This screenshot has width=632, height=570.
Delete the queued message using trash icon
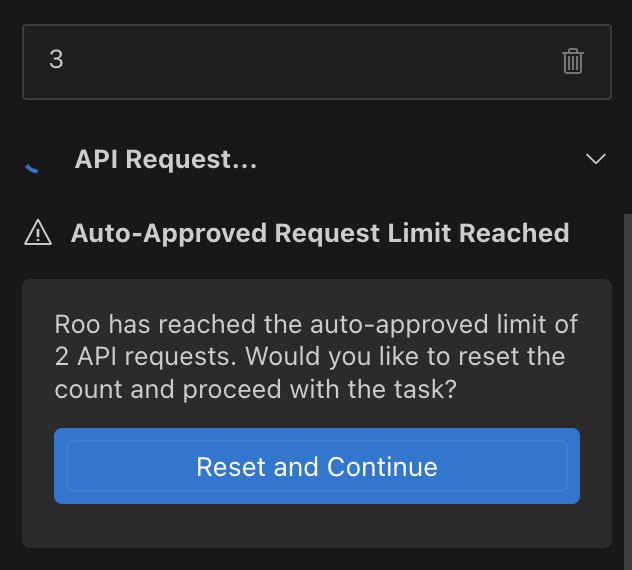573,61
